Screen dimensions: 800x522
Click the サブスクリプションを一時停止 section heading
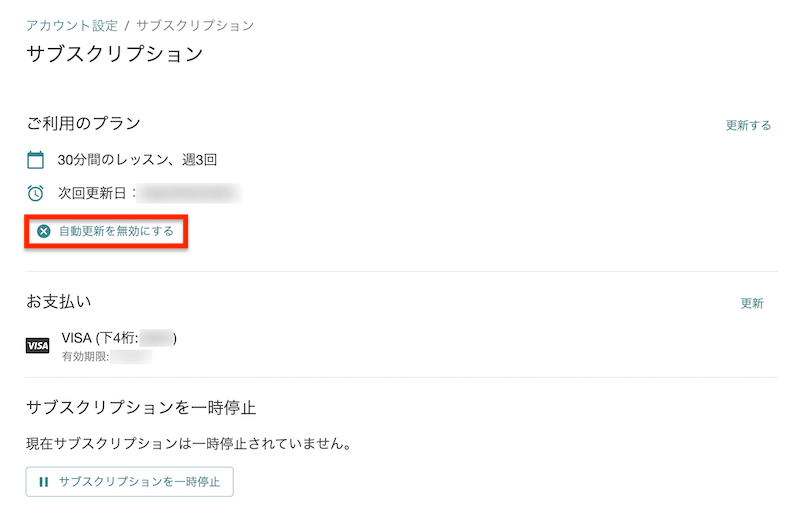pos(141,407)
